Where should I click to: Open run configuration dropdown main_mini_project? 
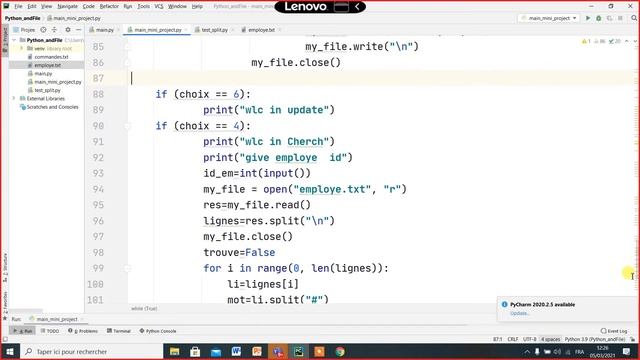[x=549, y=18]
